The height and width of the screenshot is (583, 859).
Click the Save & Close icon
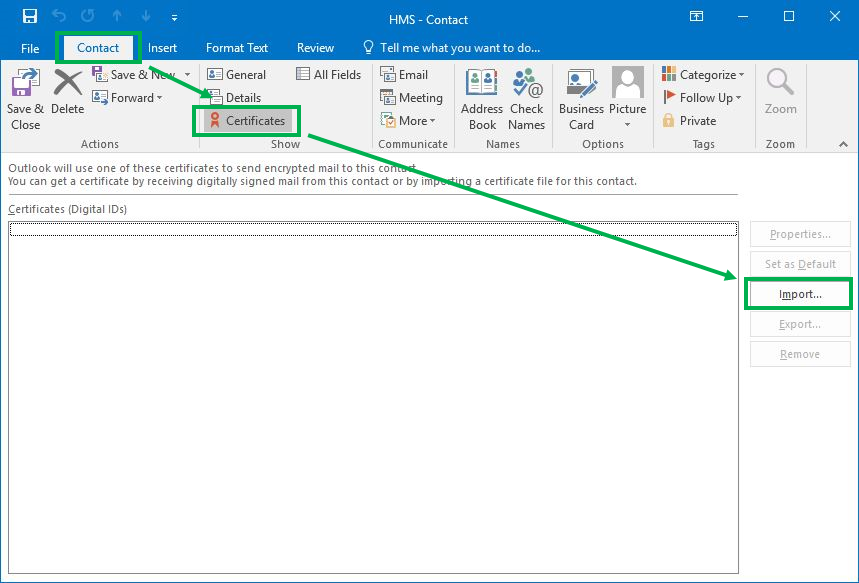[x=24, y=96]
